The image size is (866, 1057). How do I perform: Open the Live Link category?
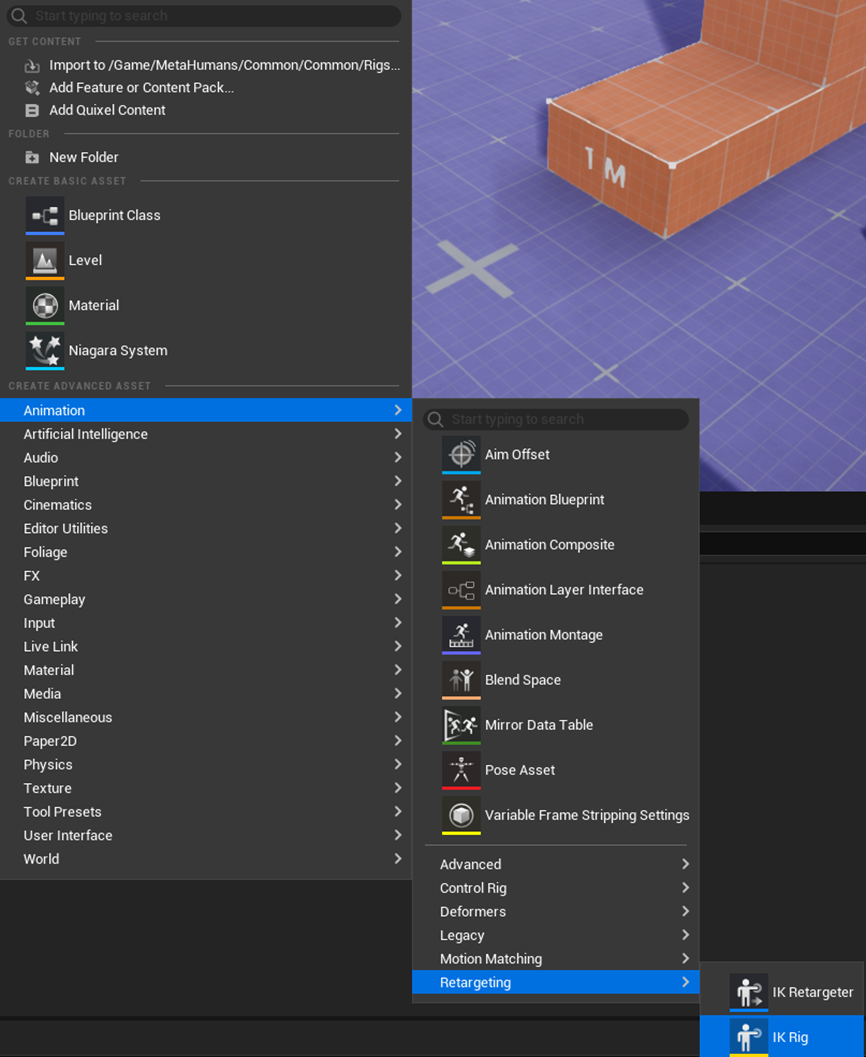click(206, 646)
